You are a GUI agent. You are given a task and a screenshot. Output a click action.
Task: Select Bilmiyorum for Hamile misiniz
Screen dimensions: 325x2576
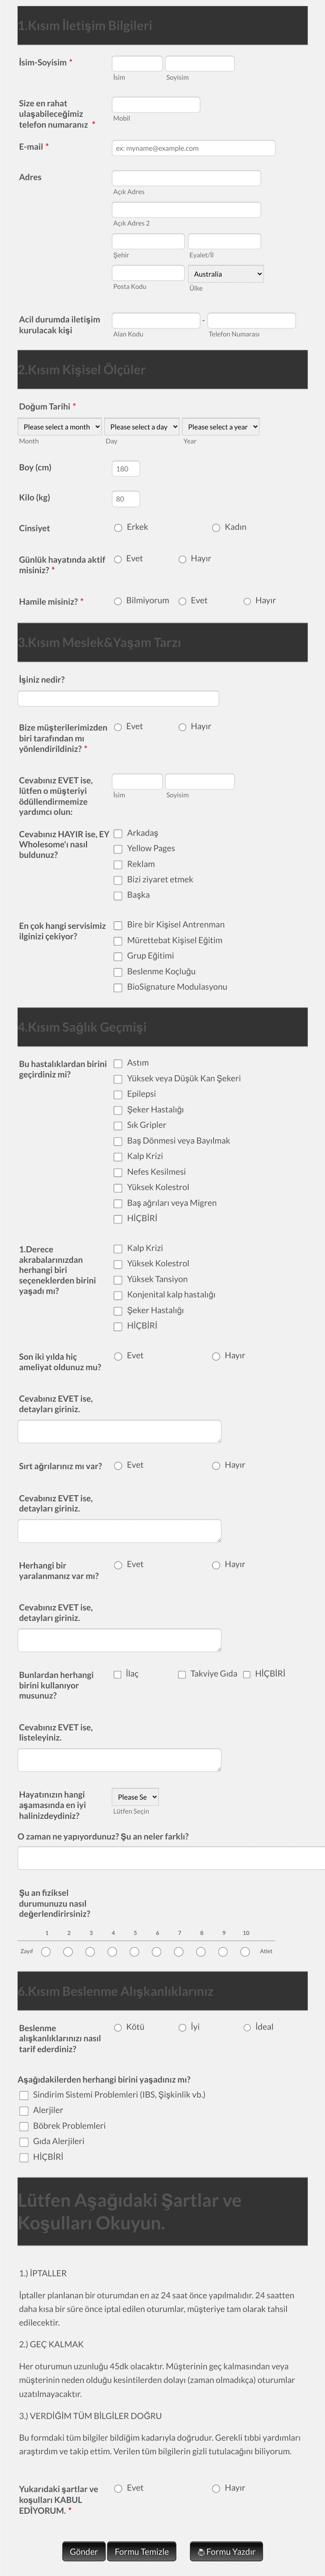(118, 601)
